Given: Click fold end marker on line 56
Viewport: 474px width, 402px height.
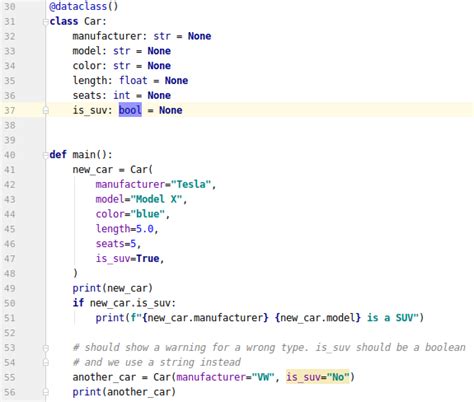Looking at the screenshot, I should (46, 392).
